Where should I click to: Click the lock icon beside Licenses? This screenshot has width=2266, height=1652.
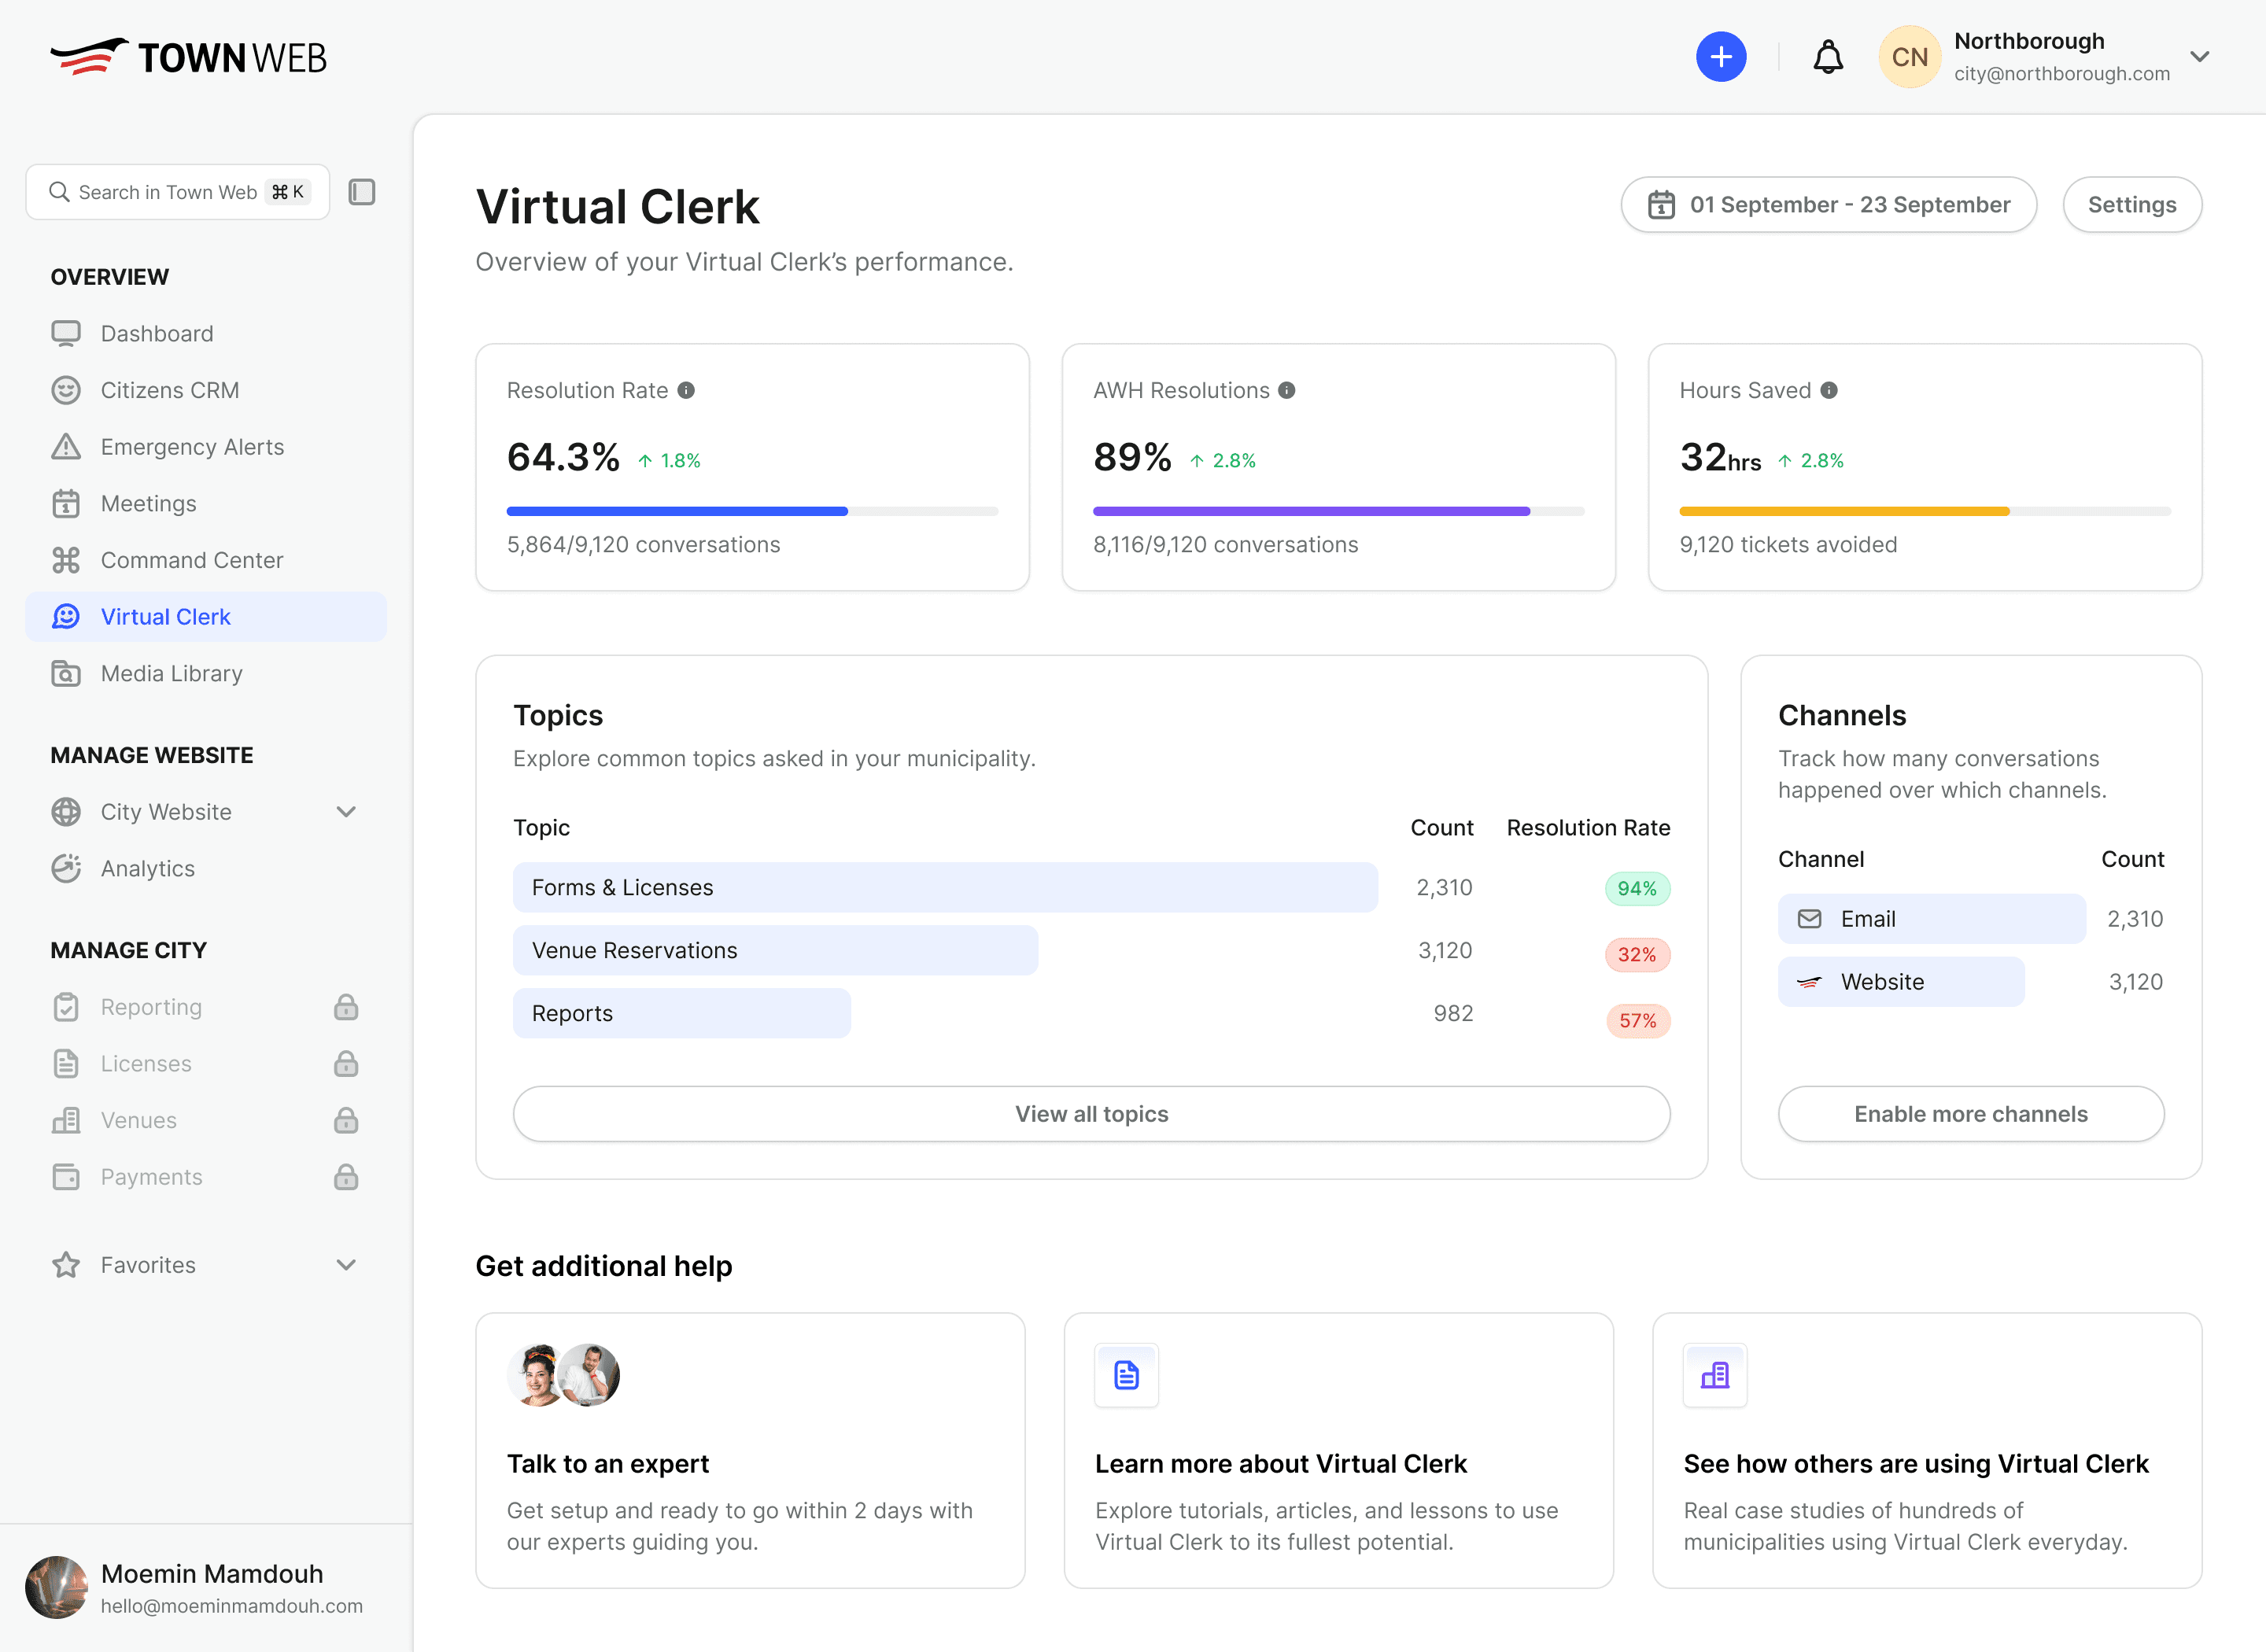[x=346, y=1064]
